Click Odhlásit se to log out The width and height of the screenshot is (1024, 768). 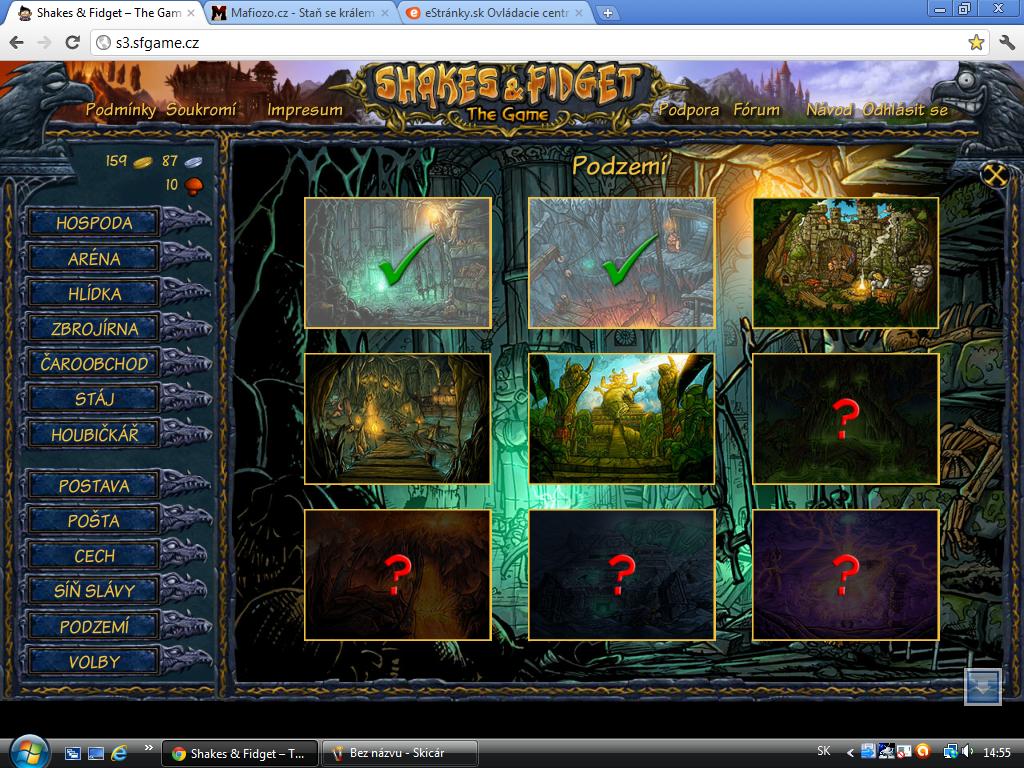[904, 110]
